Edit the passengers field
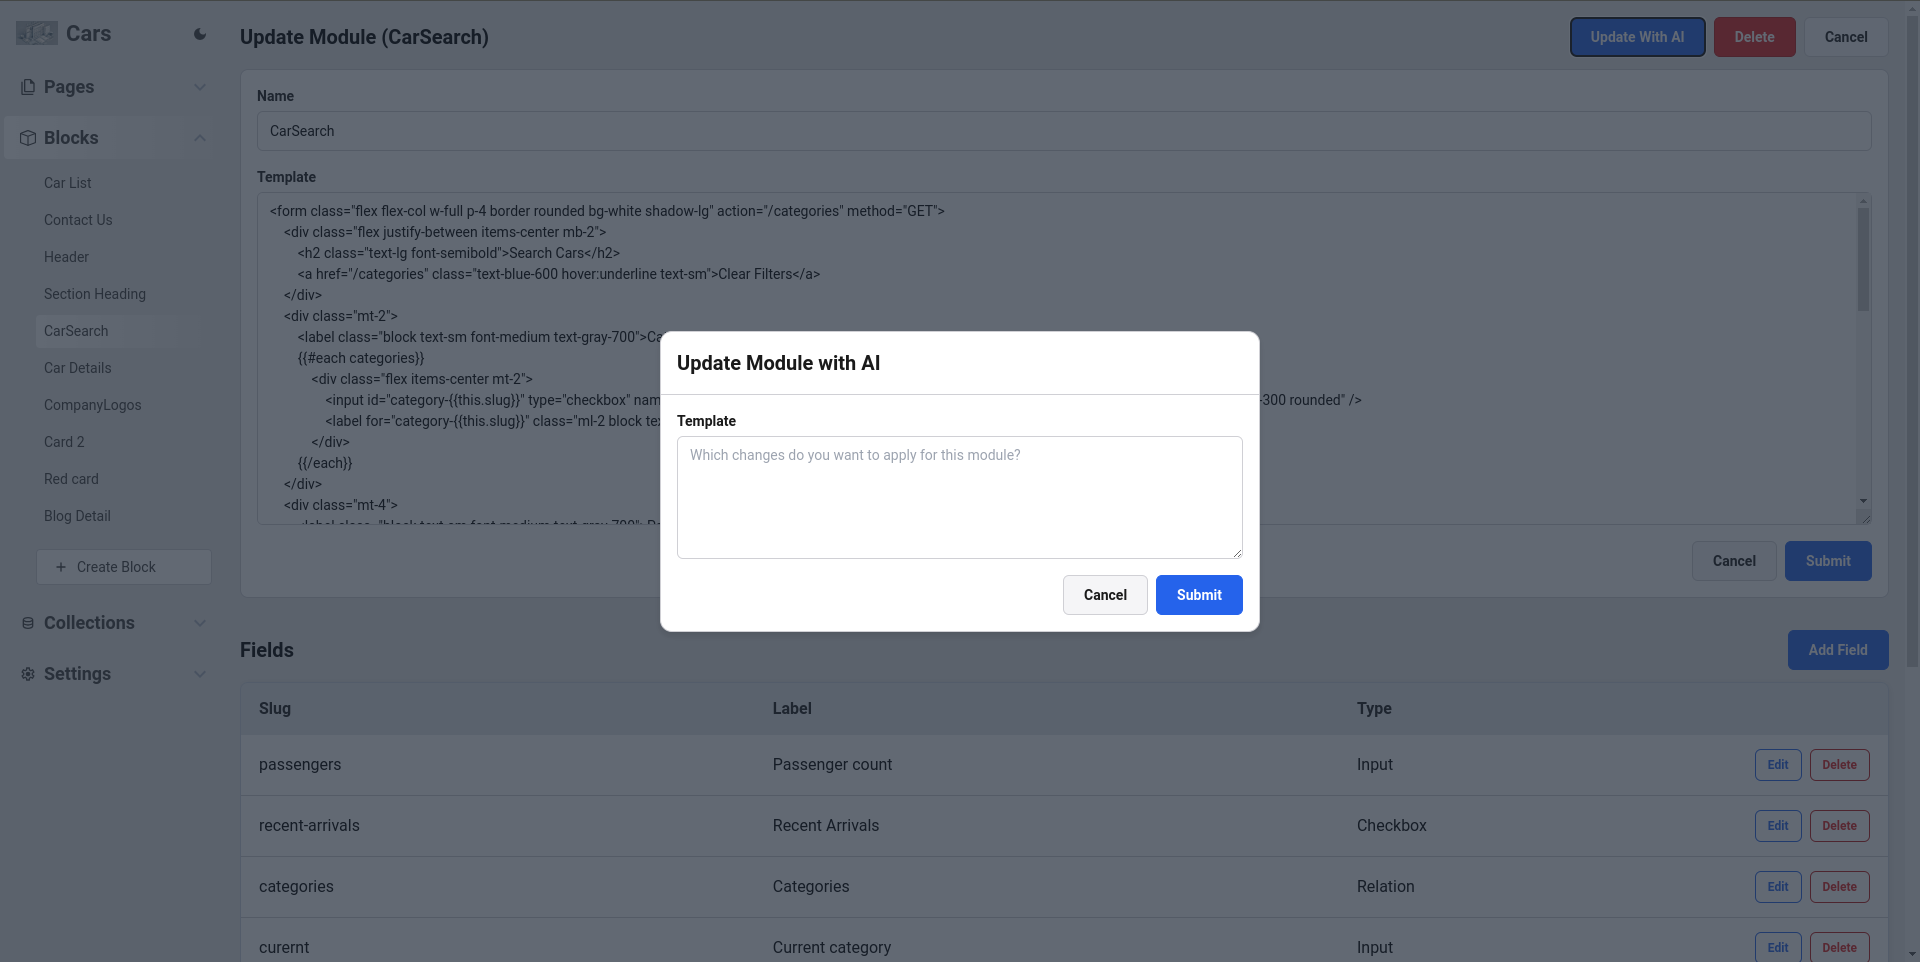Screen dimensions: 1920x962 tap(1778, 765)
